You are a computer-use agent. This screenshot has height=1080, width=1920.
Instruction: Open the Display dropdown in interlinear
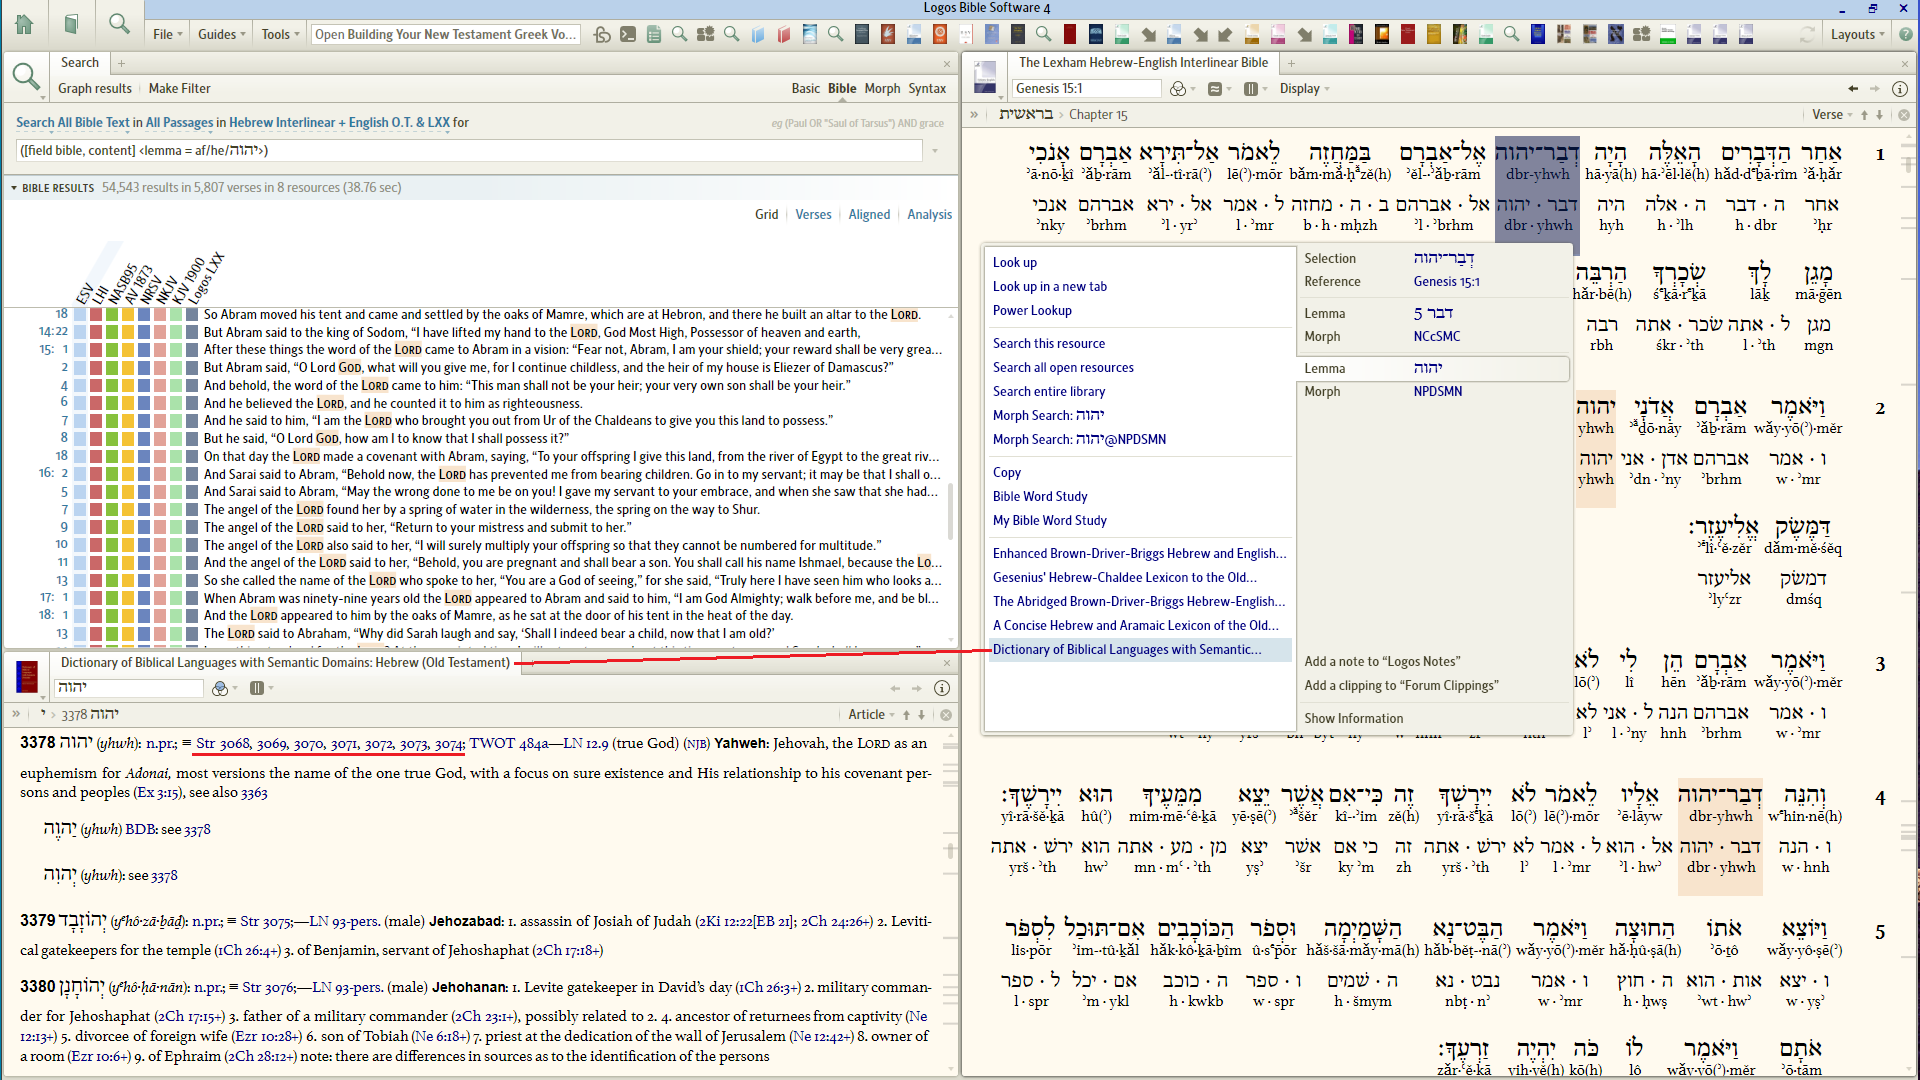pos(1304,89)
